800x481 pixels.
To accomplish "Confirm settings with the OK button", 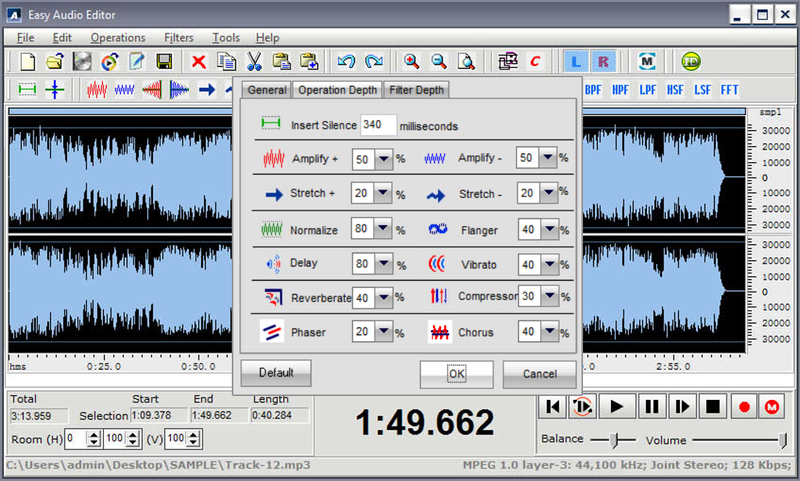I will coord(457,374).
